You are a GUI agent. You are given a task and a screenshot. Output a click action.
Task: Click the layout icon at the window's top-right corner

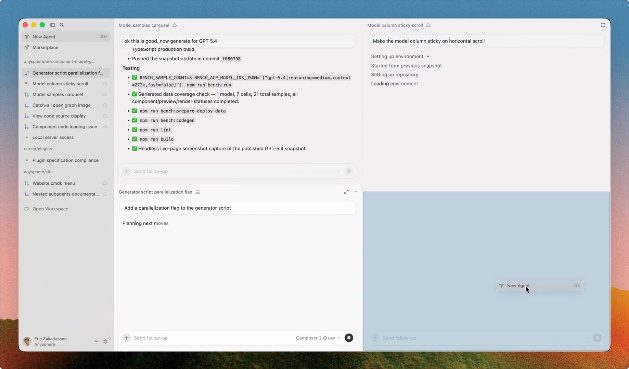pos(603,25)
